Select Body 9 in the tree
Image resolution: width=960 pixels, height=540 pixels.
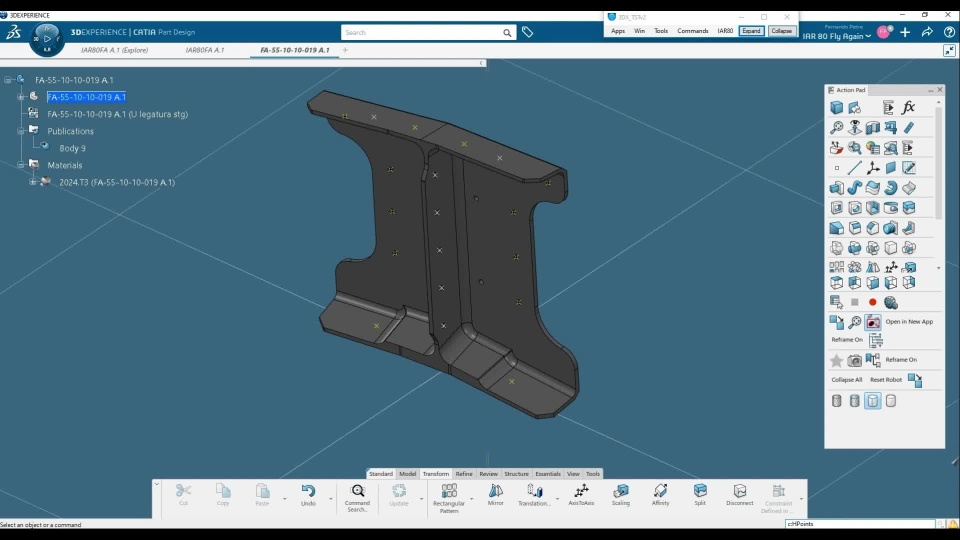click(x=72, y=148)
